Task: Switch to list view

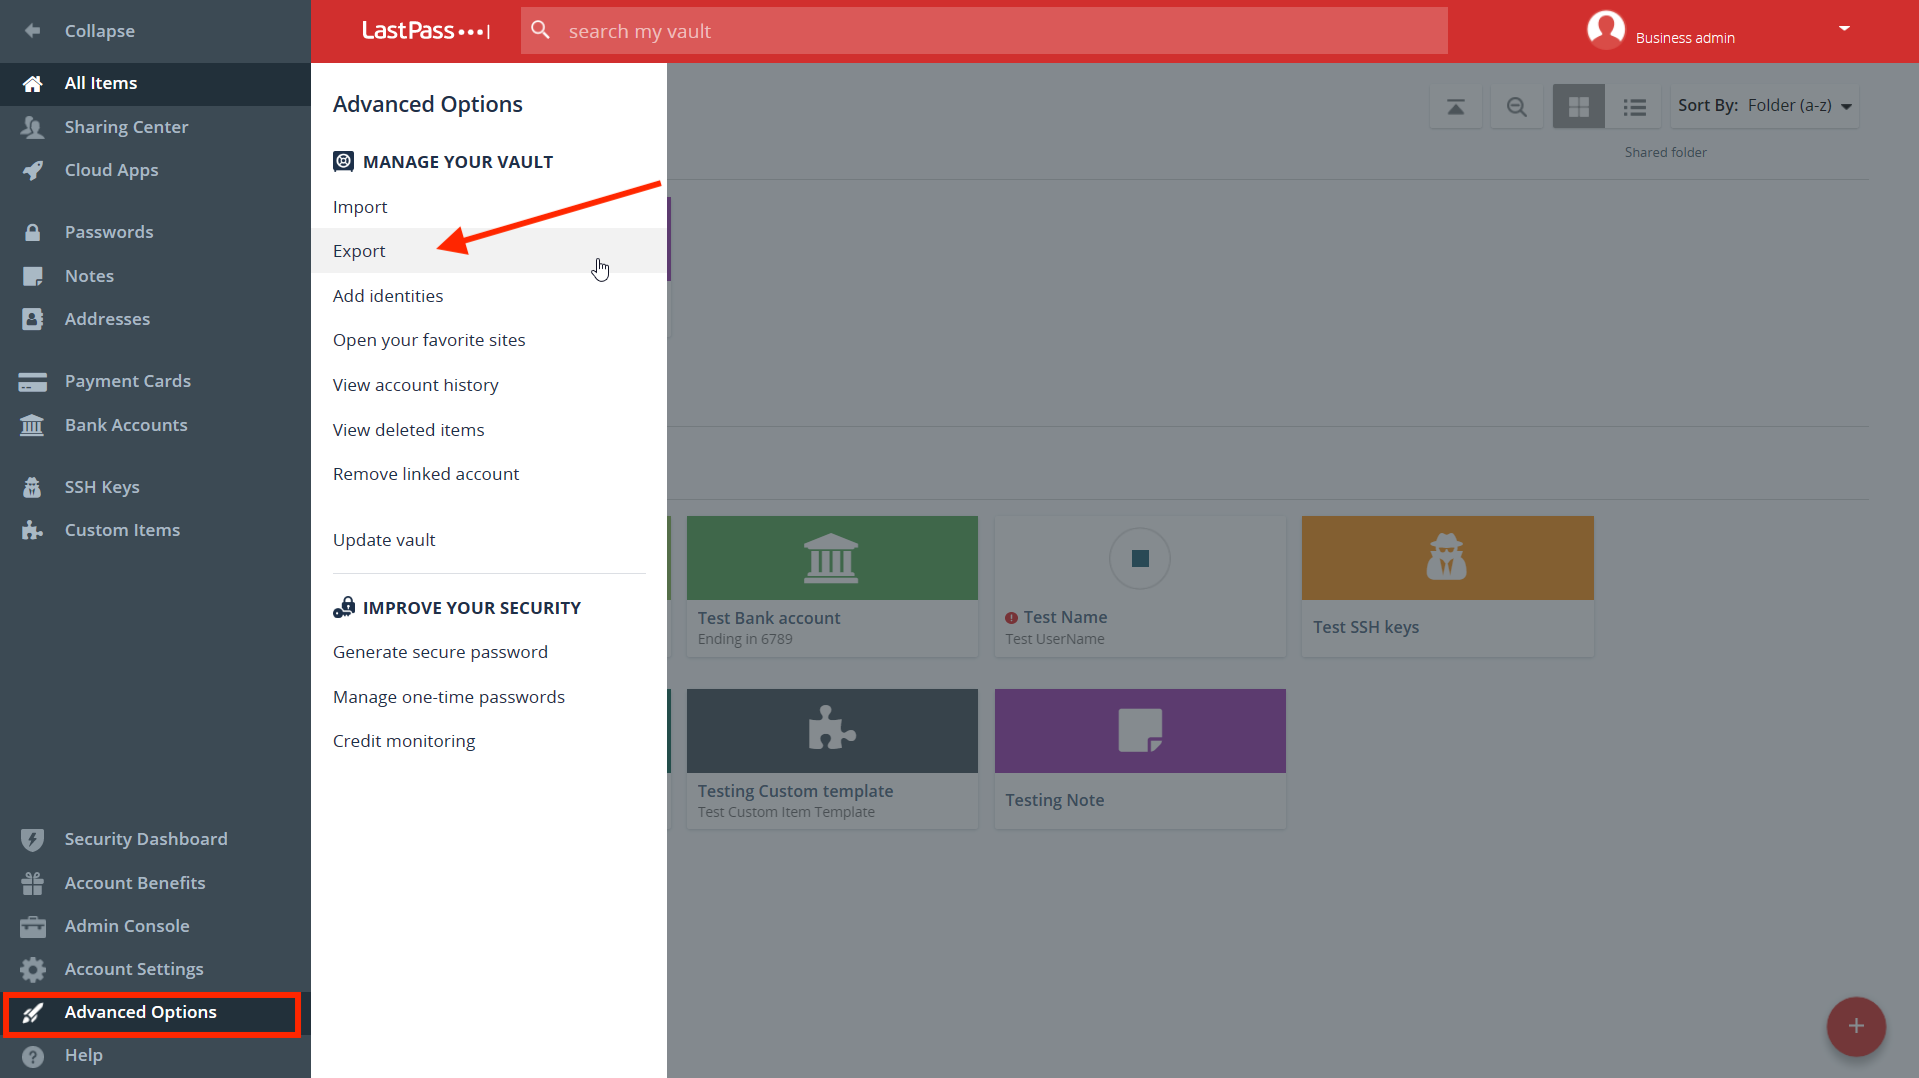Action: pos(1635,106)
